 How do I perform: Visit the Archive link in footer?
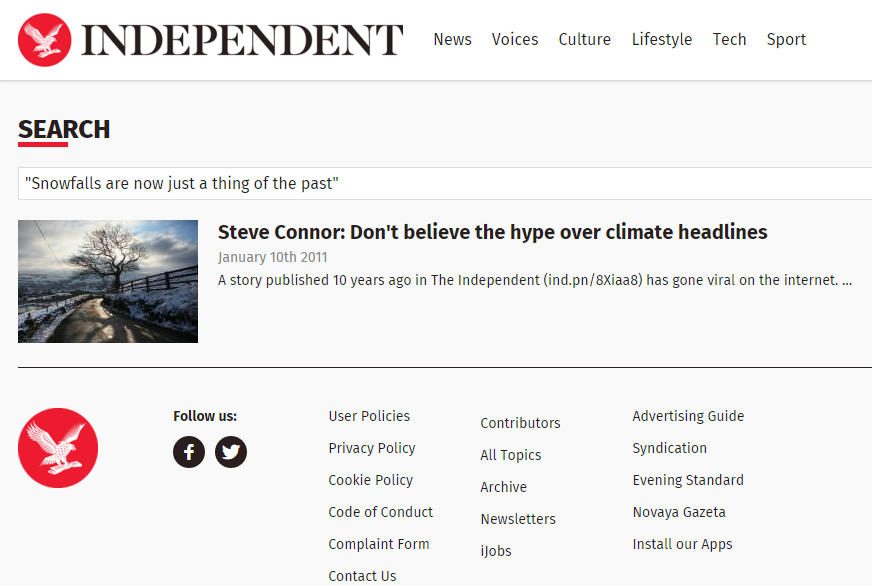(503, 487)
